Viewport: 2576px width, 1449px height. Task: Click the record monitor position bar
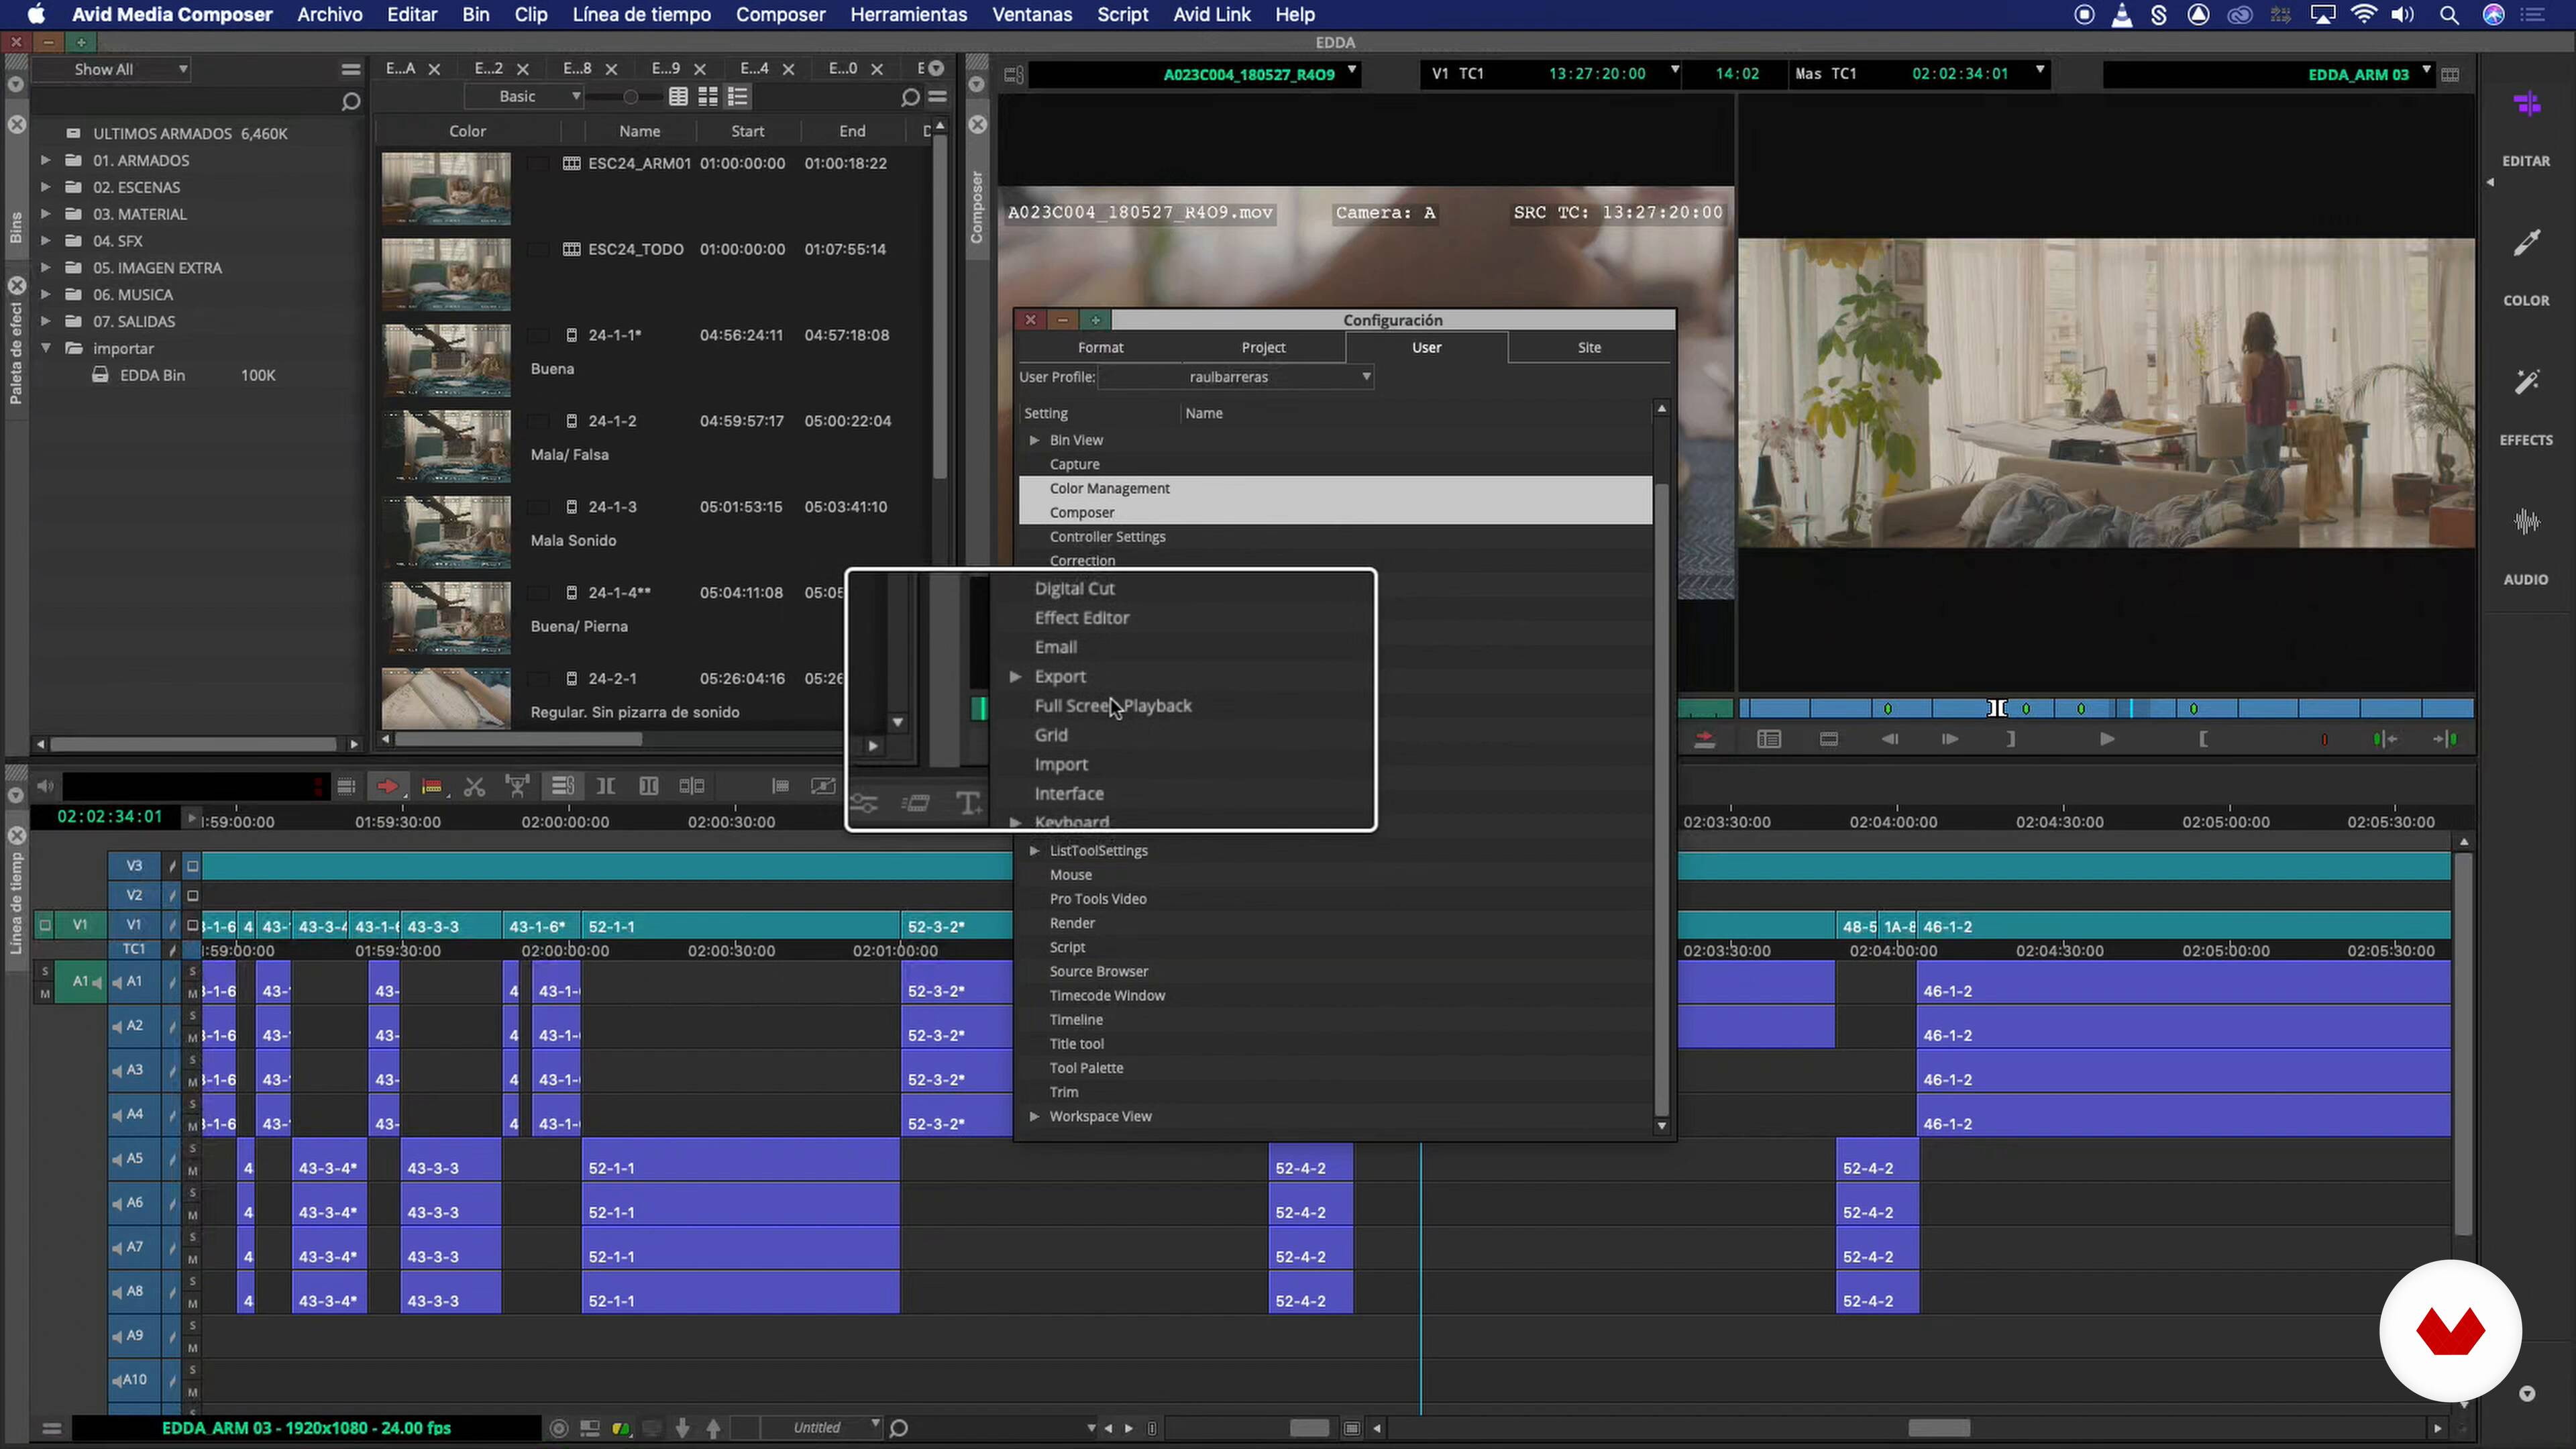pyautogui.click(x=2106, y=709)
